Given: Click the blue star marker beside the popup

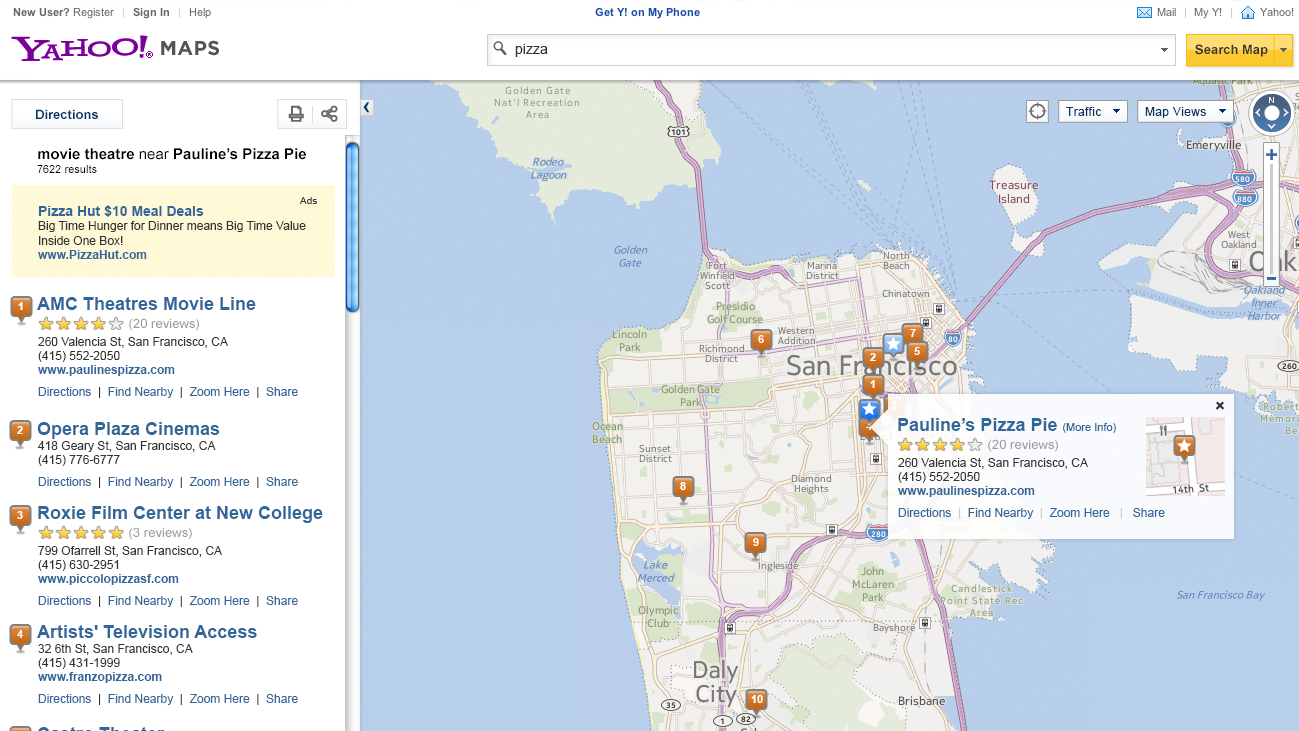Looking at the screenshot, I should (x=869, y=410).
